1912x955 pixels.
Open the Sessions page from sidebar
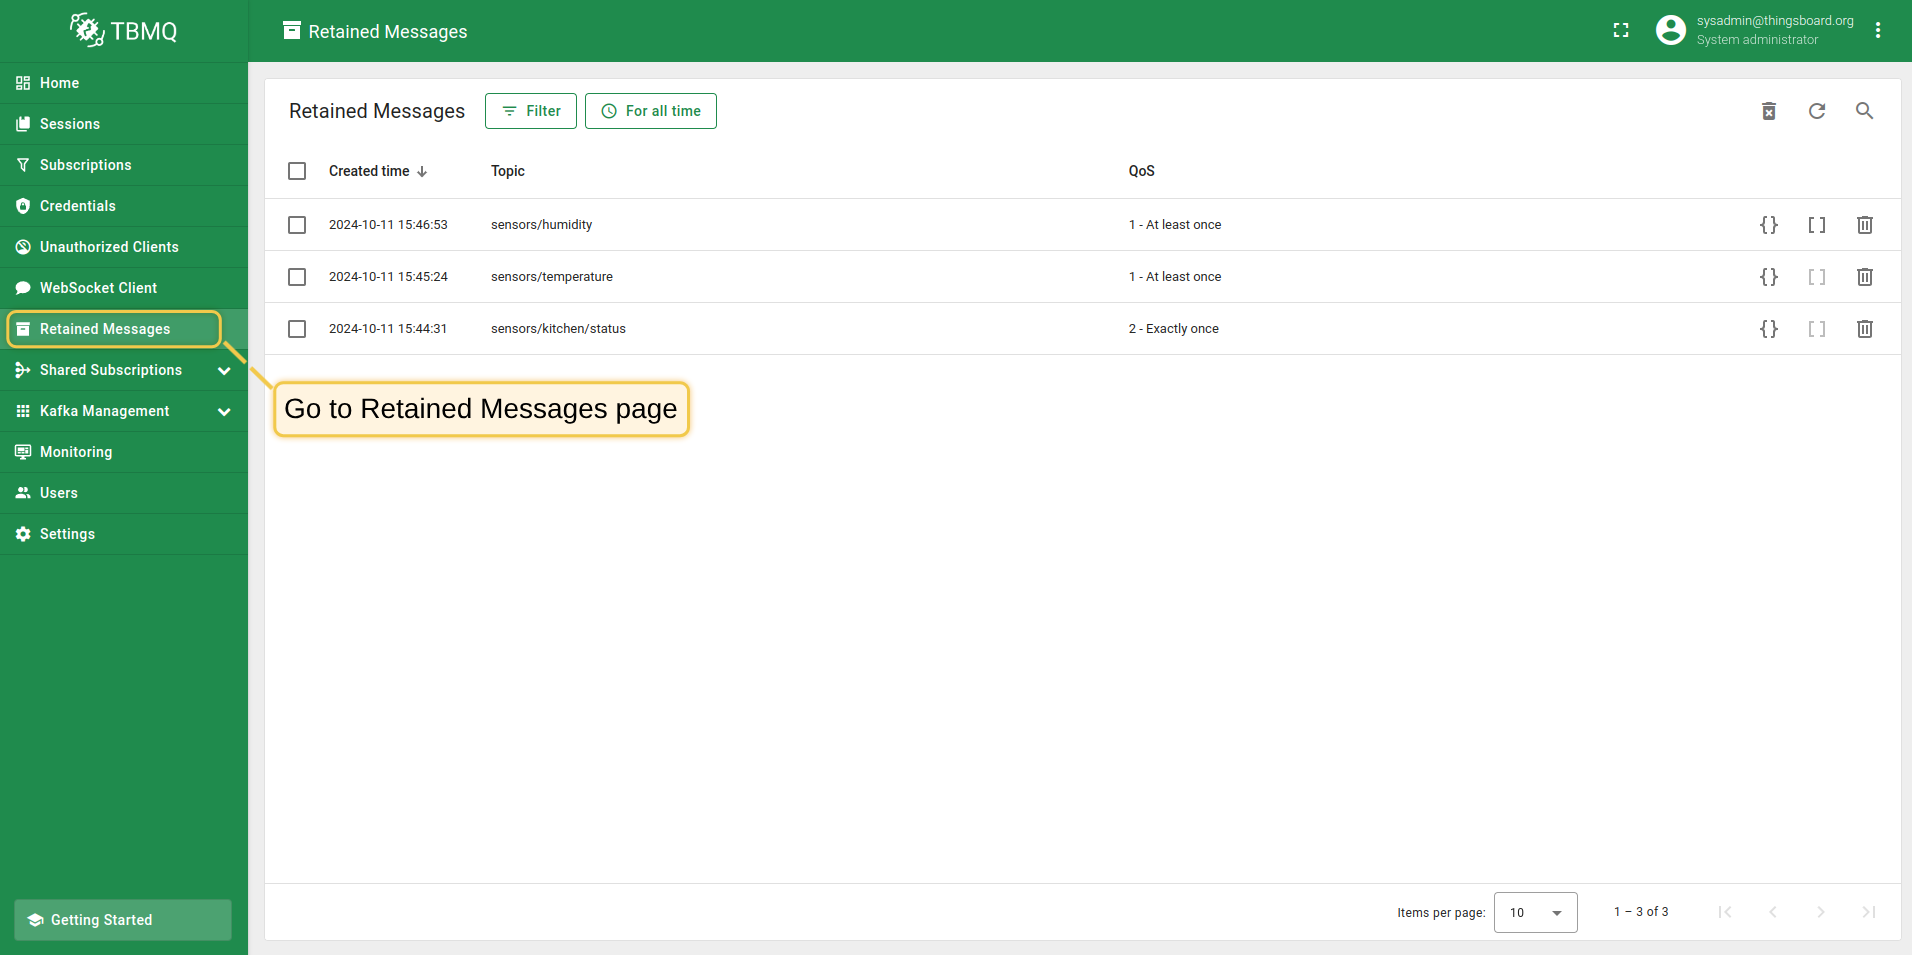[70, 123]
